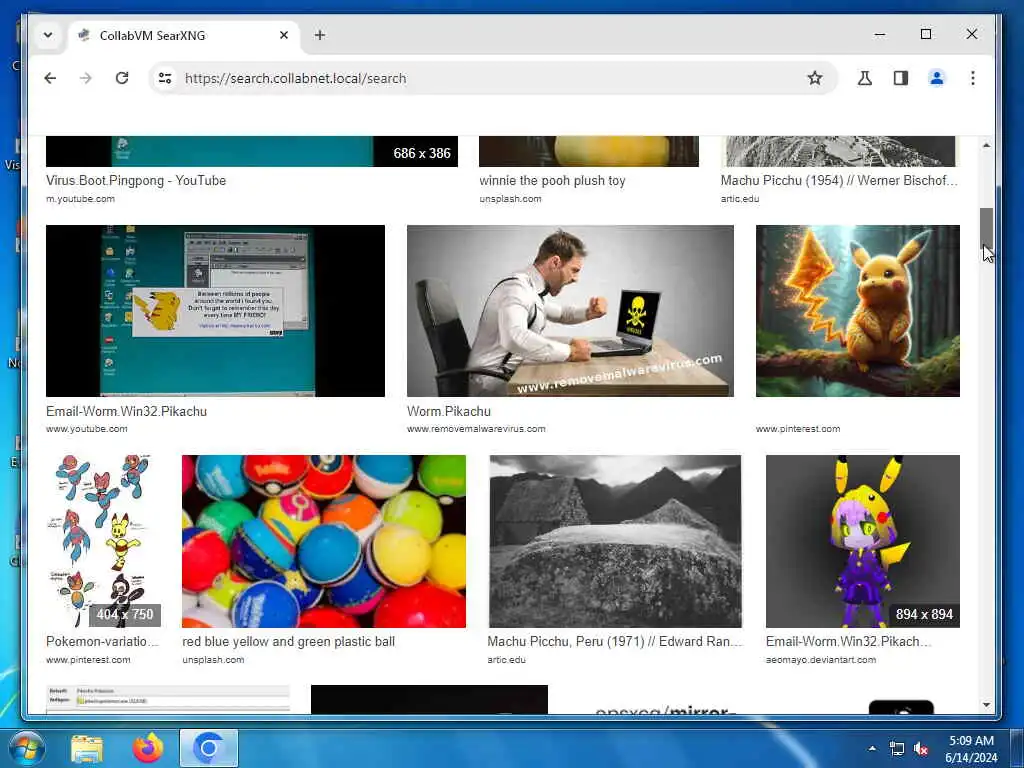
Task: Click the Email-Worm.Win32.Pikachu desktop screenshot thumbnail
Action: tap(215, 311)
